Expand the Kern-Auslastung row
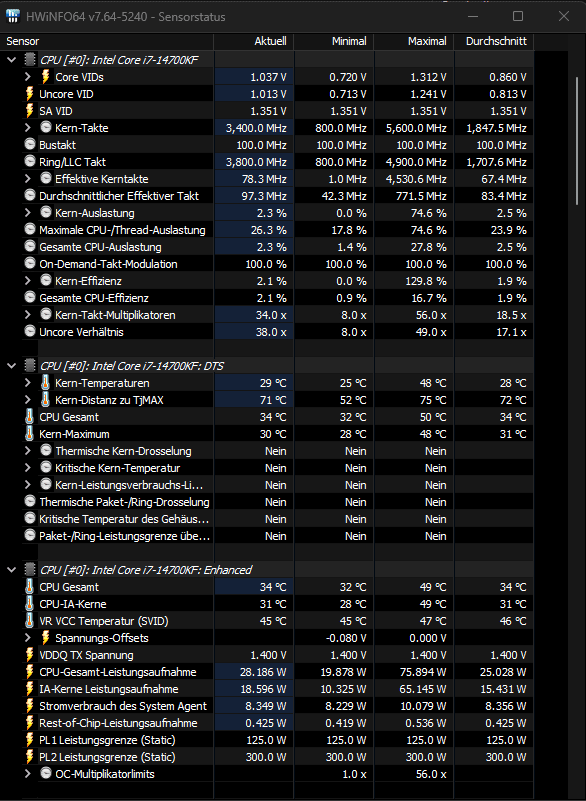The width and height of the screenshot is (586, 801). [28, 213]
